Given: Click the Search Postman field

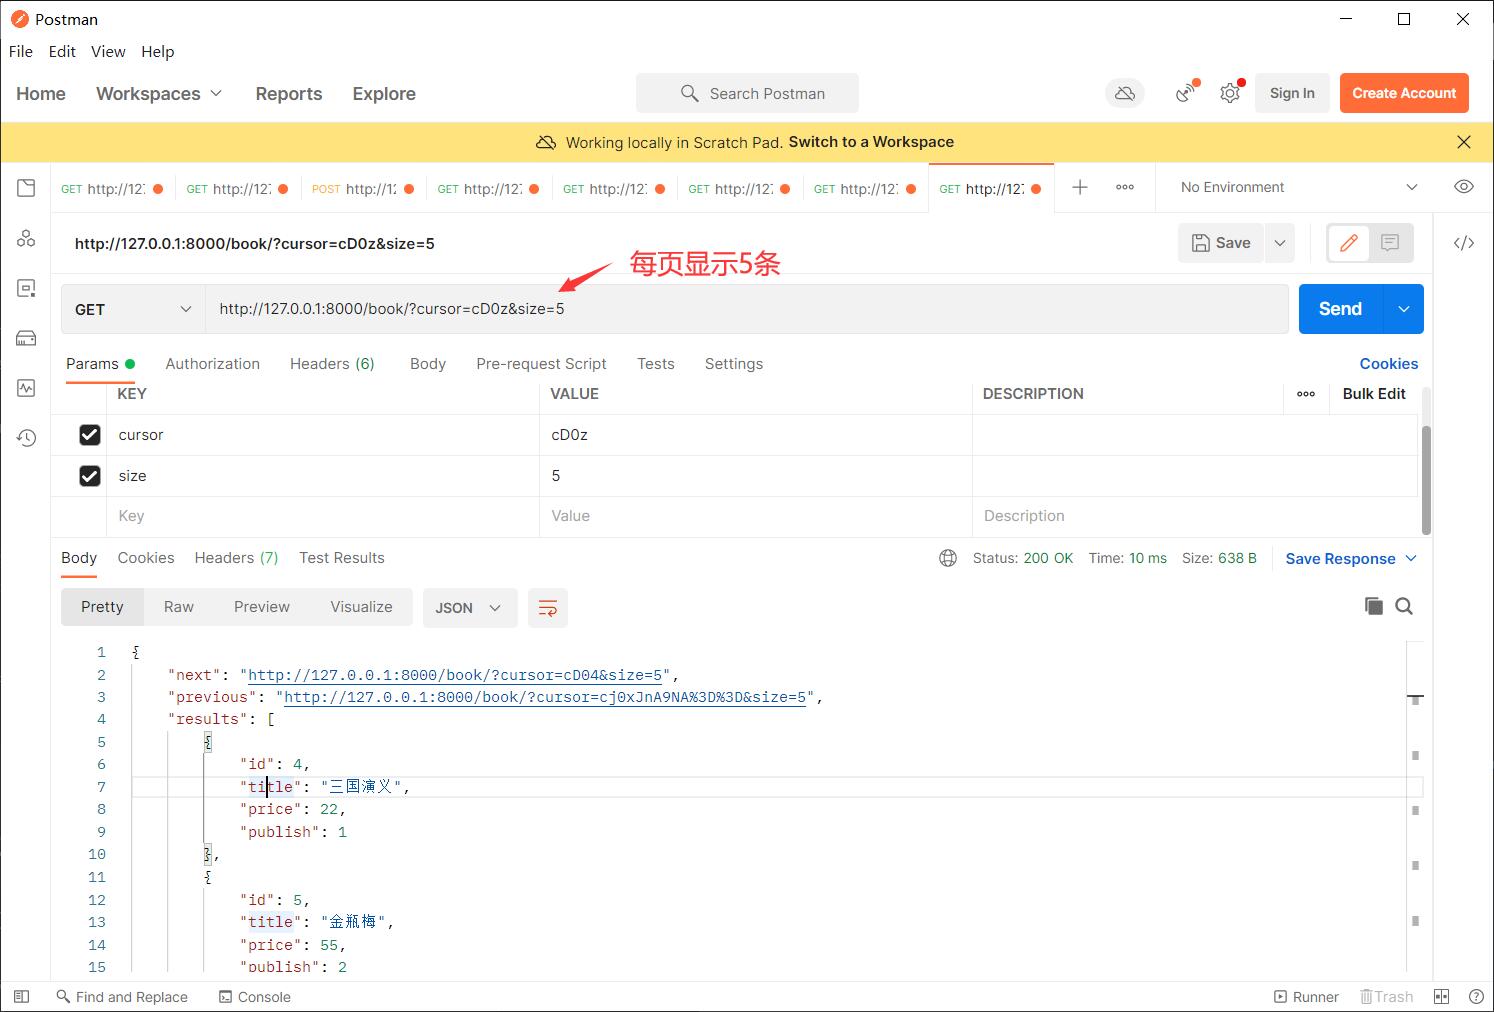Looking at the screenshot, I should click(747, 93).
